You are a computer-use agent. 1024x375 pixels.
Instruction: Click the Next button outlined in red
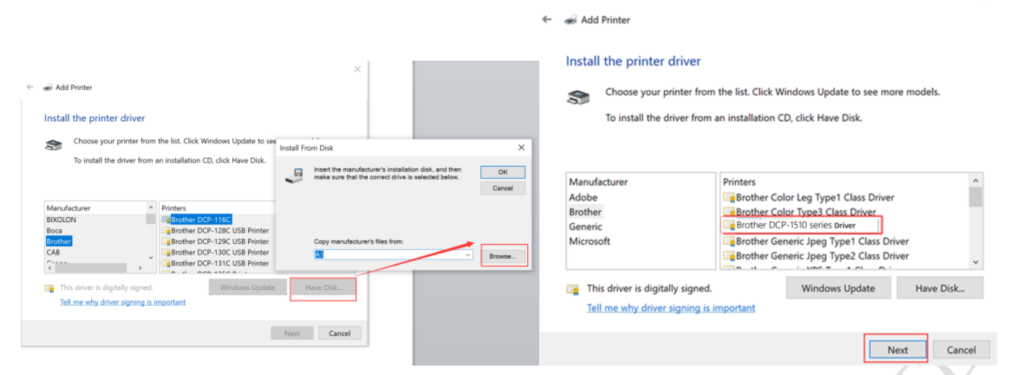click(x=897, y=350)
